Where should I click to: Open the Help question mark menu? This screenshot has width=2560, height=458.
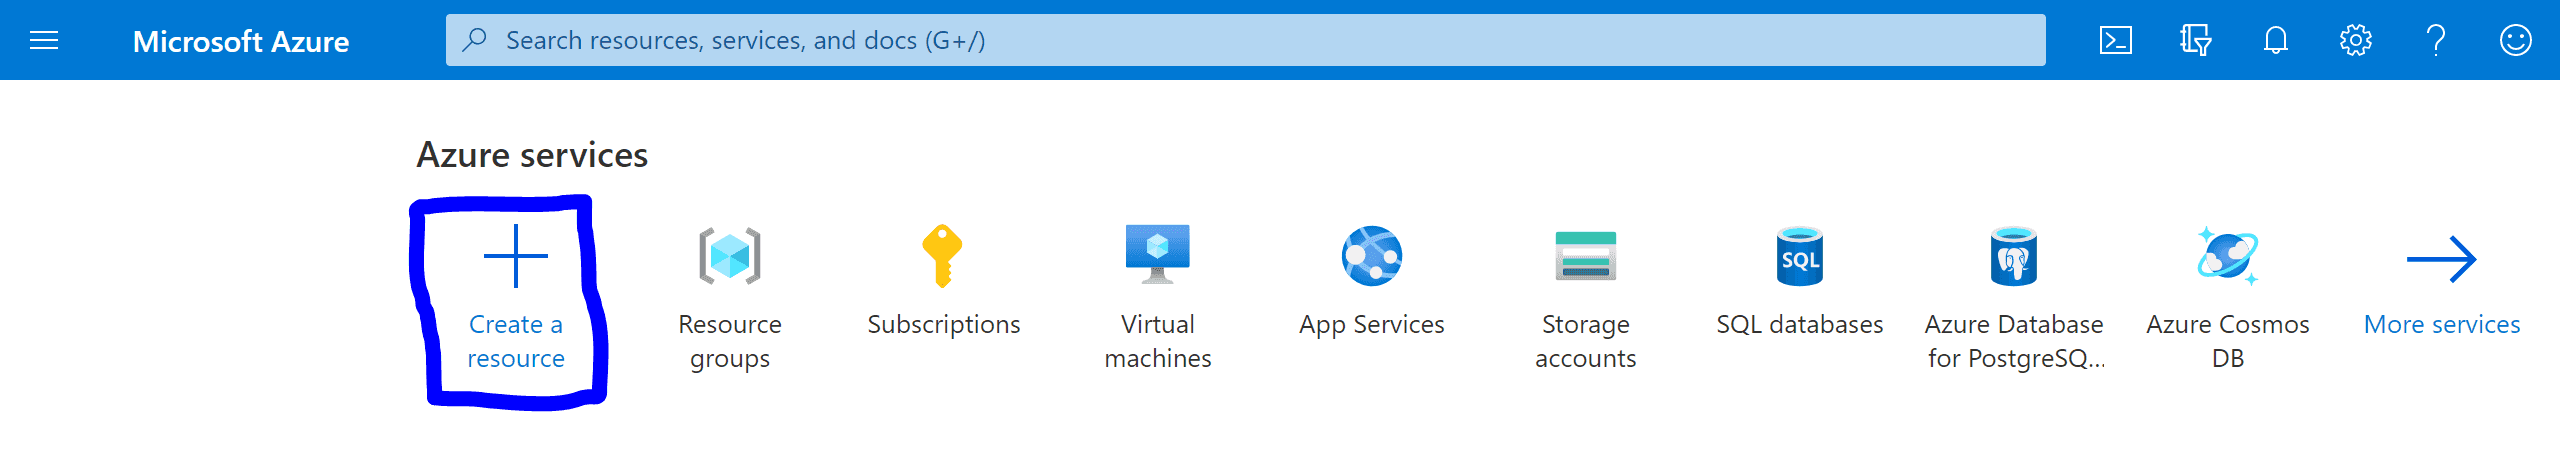(x=2436, y=40)
